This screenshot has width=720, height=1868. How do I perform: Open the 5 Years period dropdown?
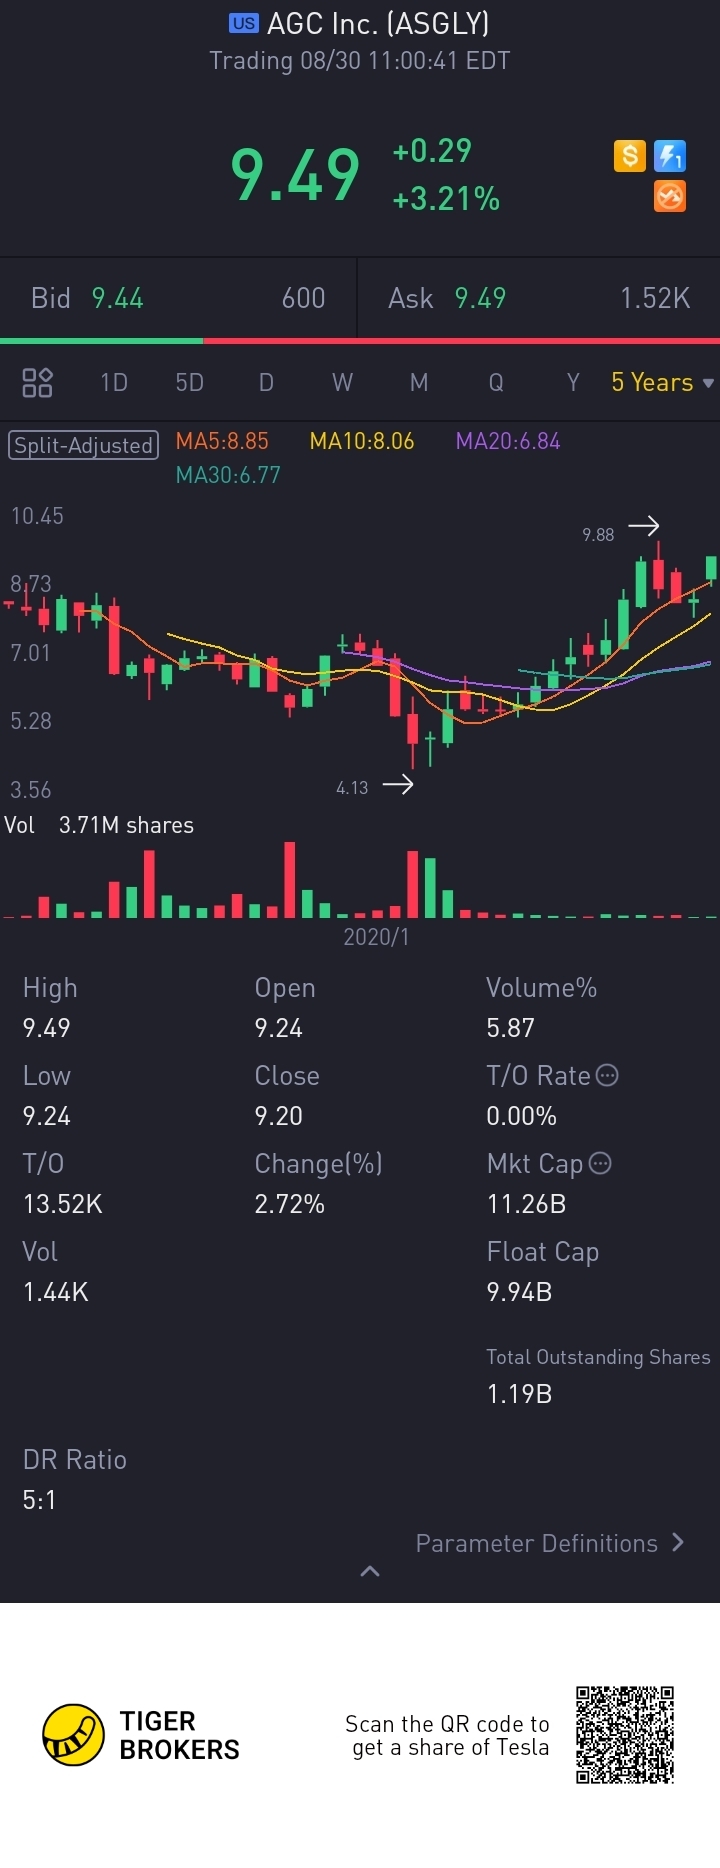661,382
